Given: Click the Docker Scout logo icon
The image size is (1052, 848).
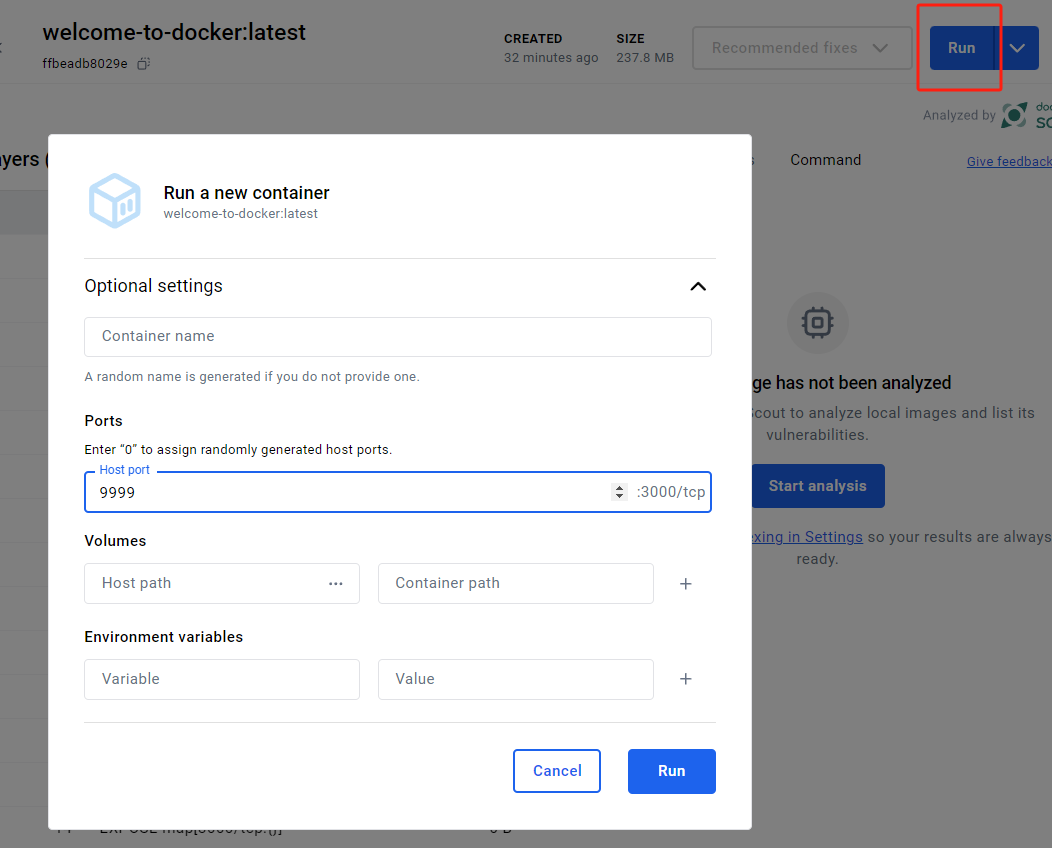Looking at the screenshot, I should pos(1015,115).
